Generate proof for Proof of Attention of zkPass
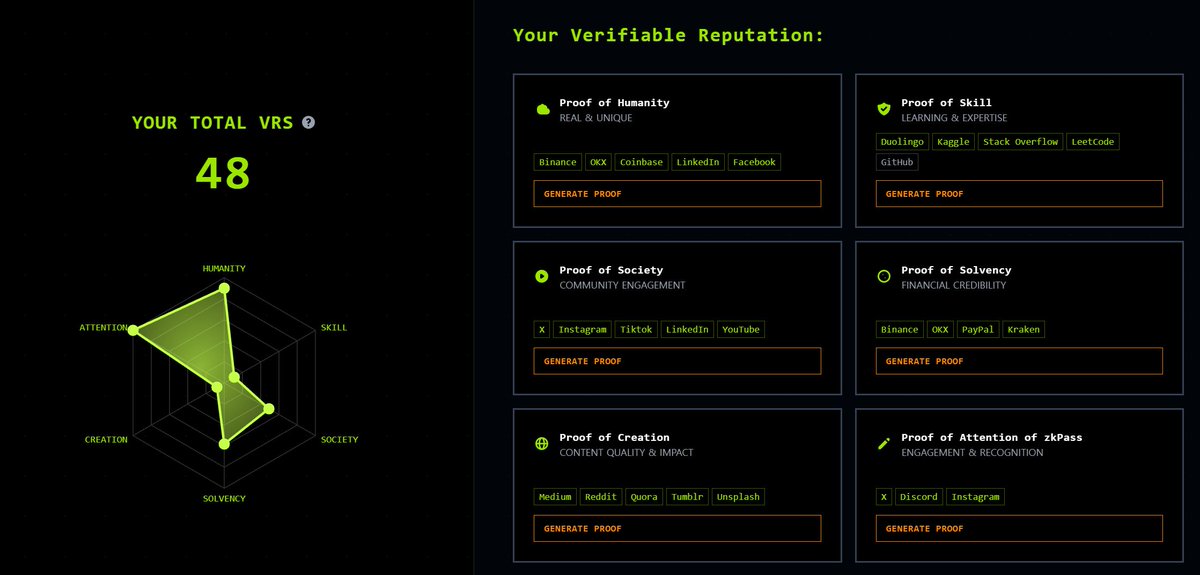This screenshot has width=1200, height=575. [x=1019, y=528]
